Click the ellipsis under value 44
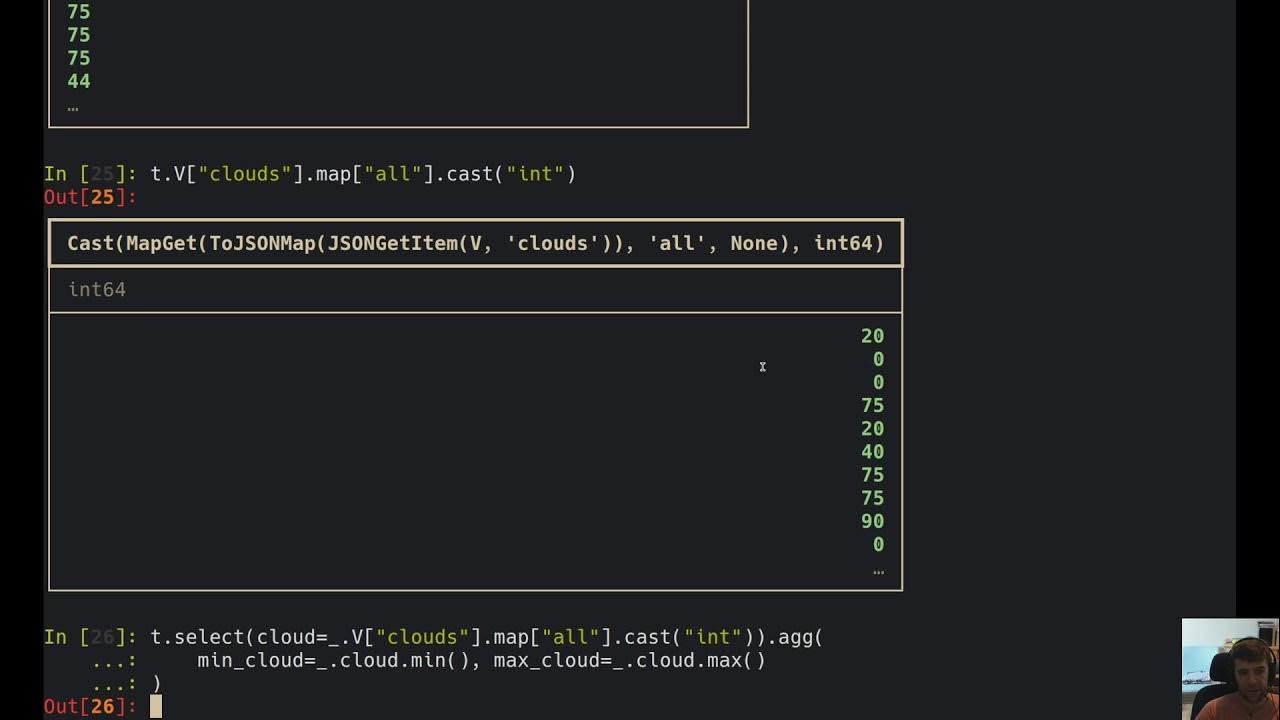This screenshot has width=1280, height=720. coord(73,106)
